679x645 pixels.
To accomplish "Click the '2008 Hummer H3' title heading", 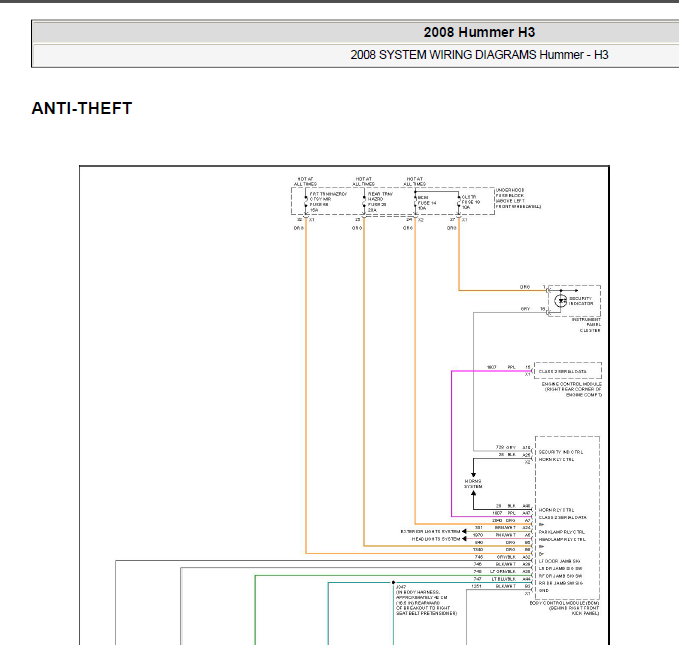I will [479, 32].
